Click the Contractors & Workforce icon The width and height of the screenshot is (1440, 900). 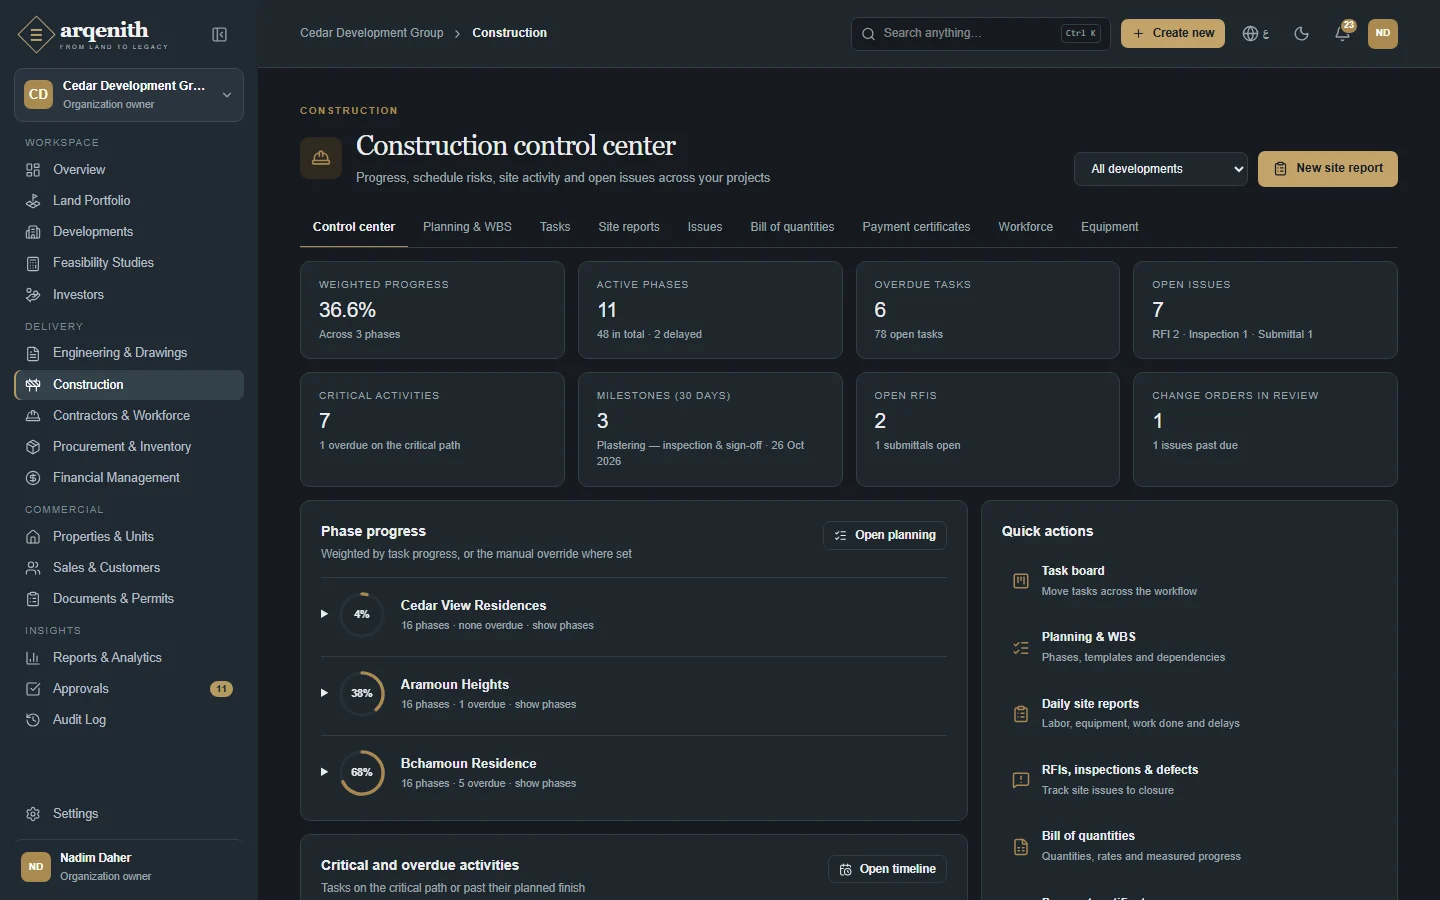point(33,416)
